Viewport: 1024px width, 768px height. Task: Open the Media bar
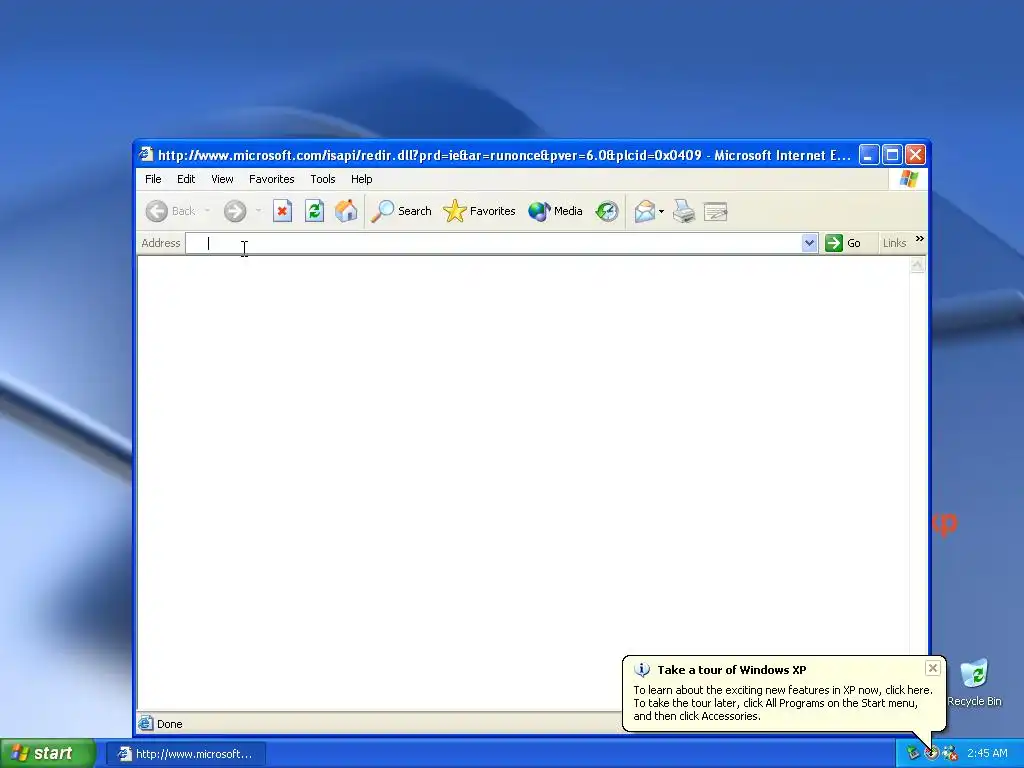[x=555, y=211]
